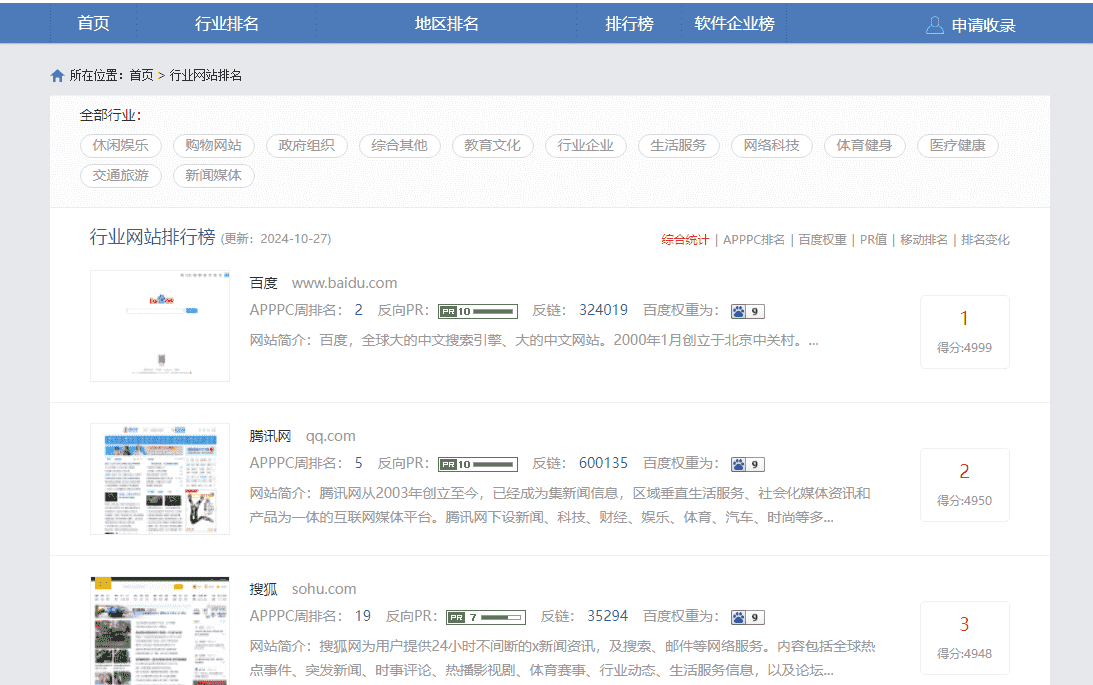Click the www.baidu.com address
Screen dimensions: 1093x685
click(344, 283)
